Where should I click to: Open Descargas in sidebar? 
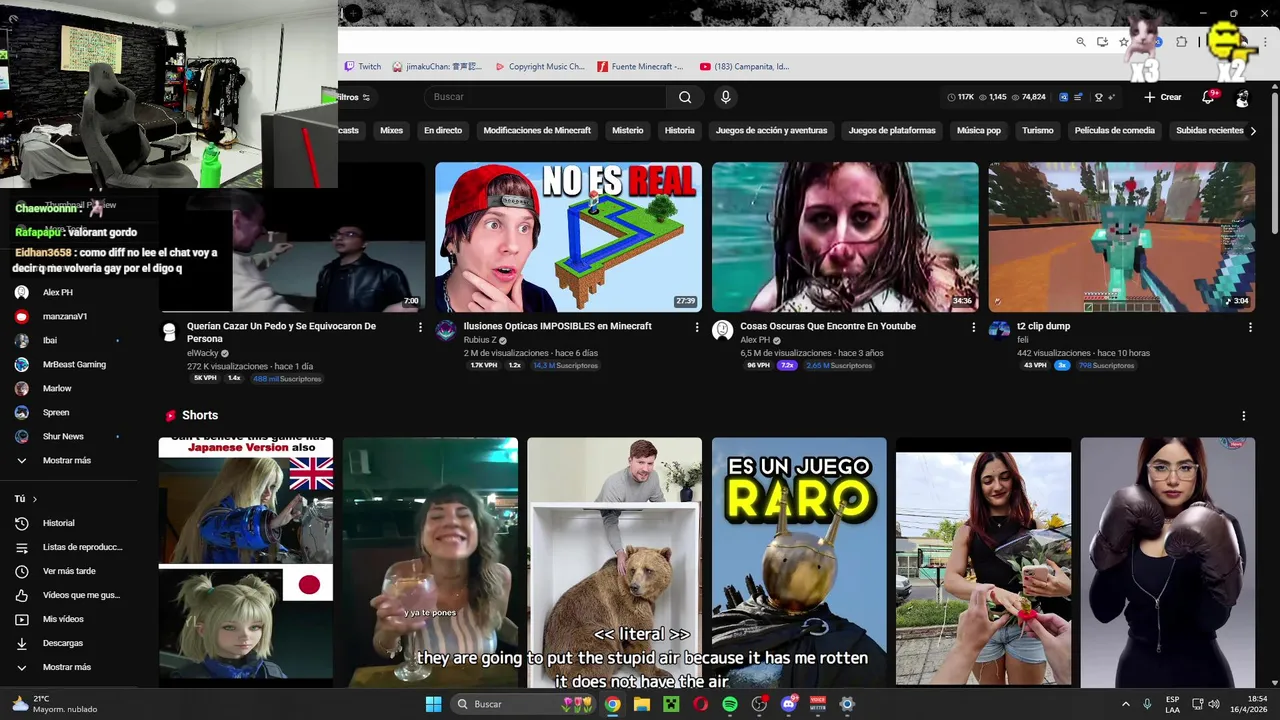[66, 643]
